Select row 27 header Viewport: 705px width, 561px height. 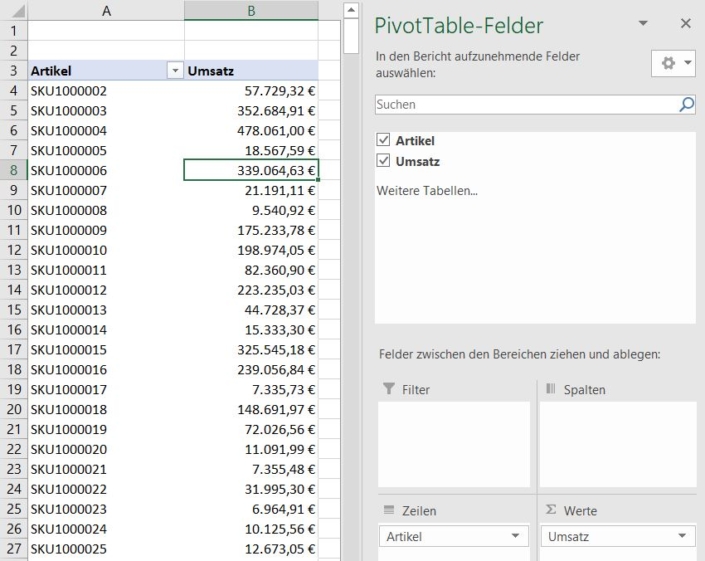pyautogui.click(x=13, y=549)
